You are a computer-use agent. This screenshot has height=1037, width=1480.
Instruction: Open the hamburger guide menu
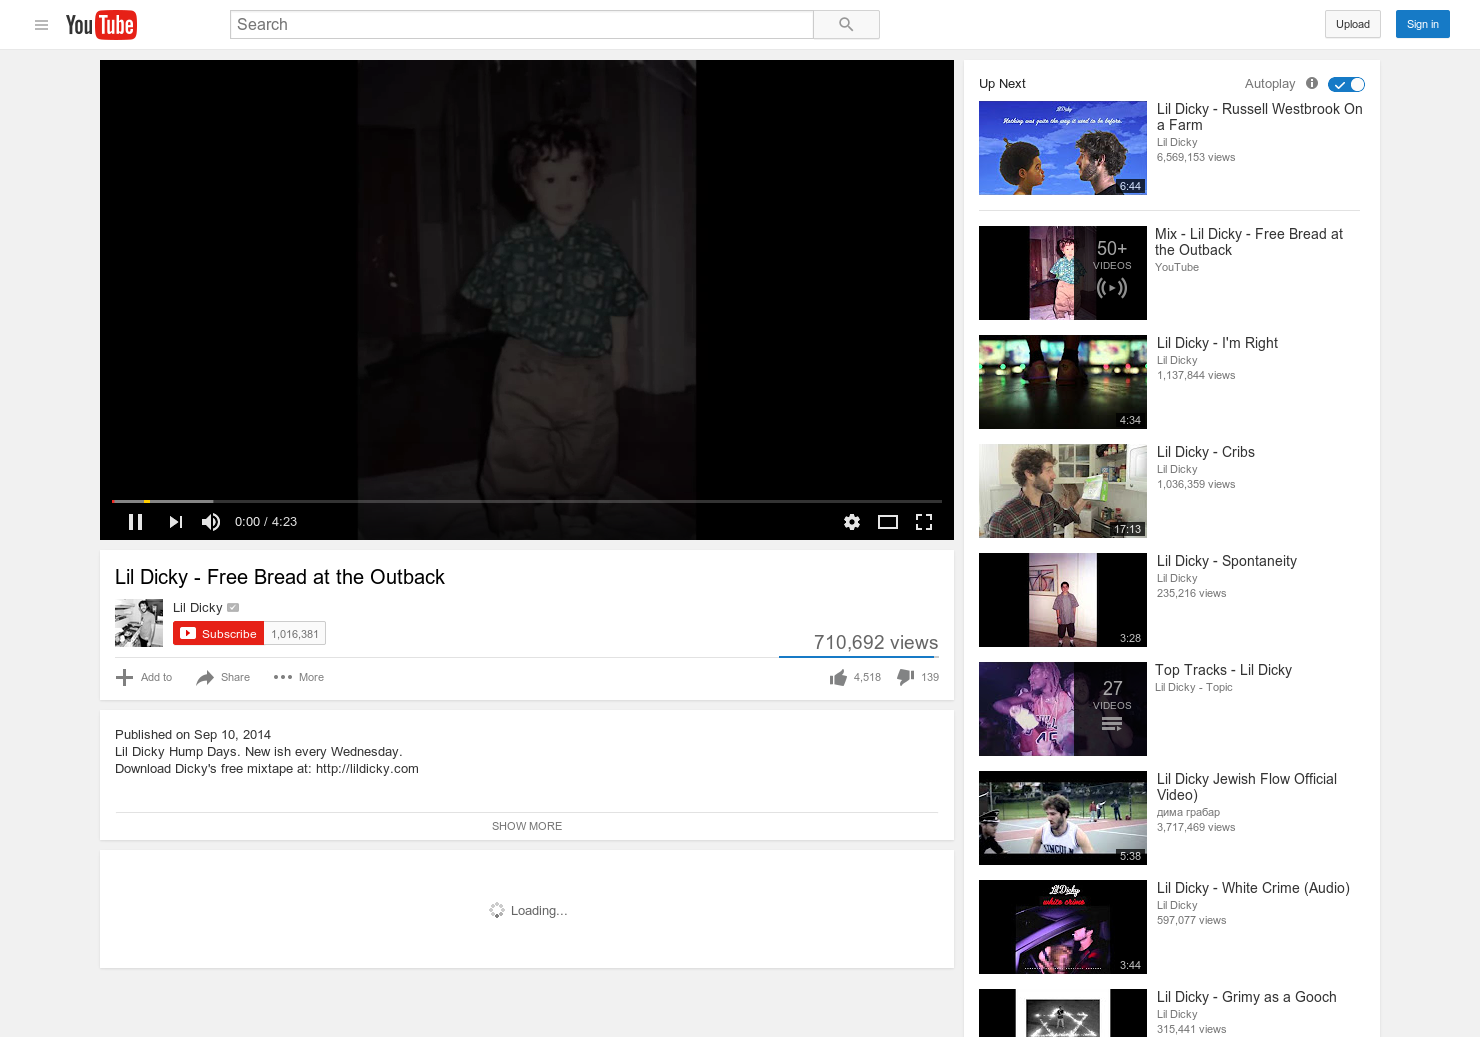pyautogui.click(x=41, y=25)
